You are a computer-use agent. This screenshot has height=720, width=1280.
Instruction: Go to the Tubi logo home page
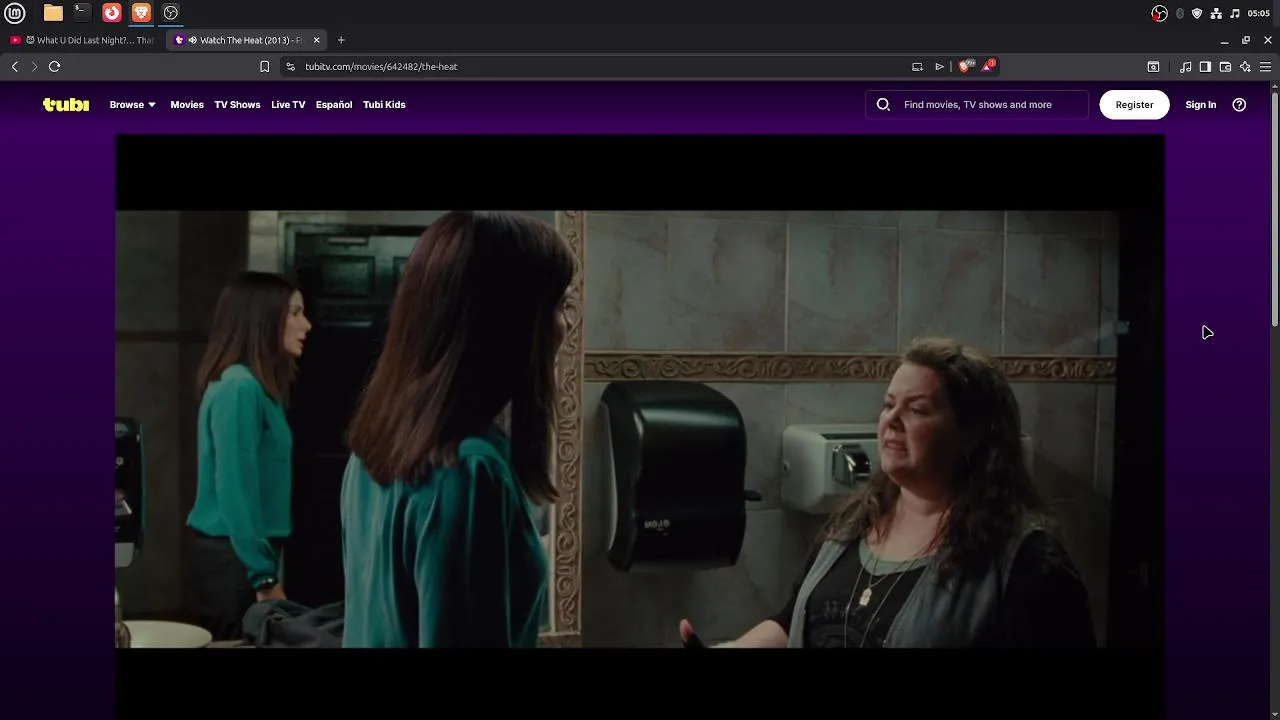click(66, 104)
